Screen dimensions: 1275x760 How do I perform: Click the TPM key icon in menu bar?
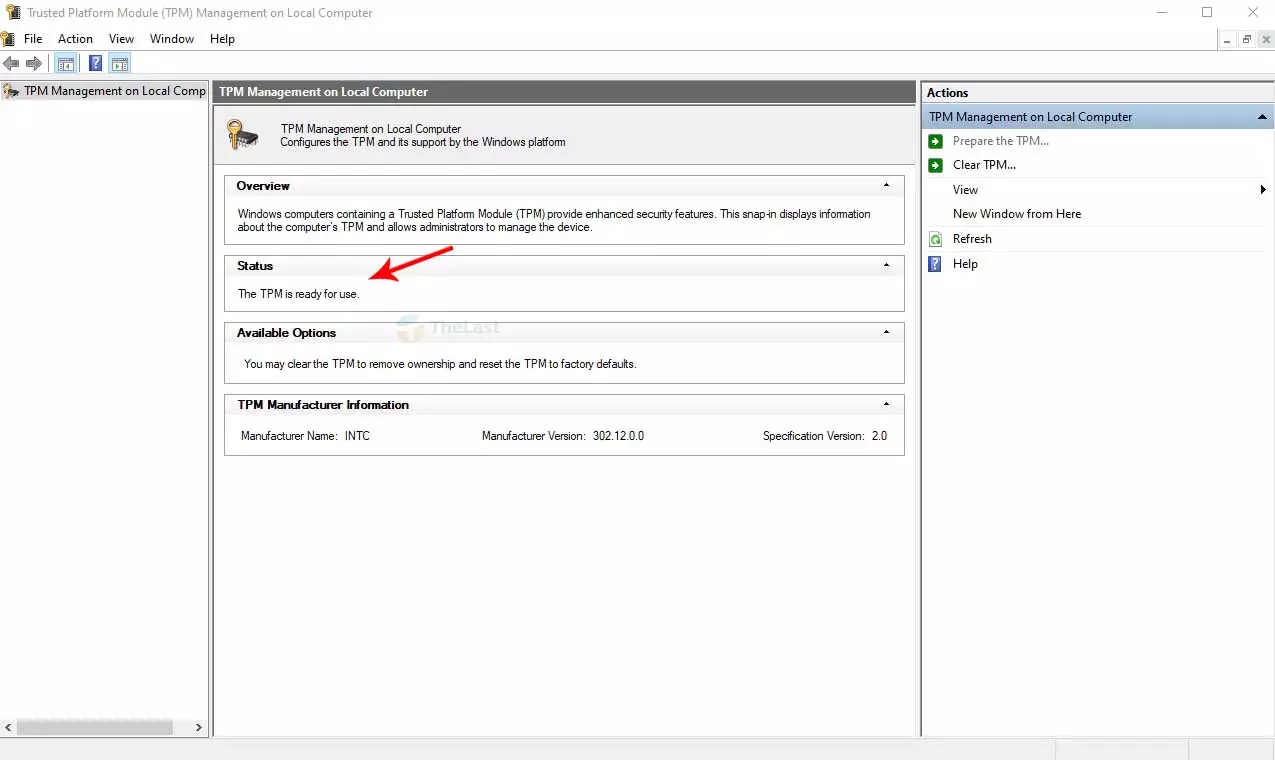[x=8, y=39]
